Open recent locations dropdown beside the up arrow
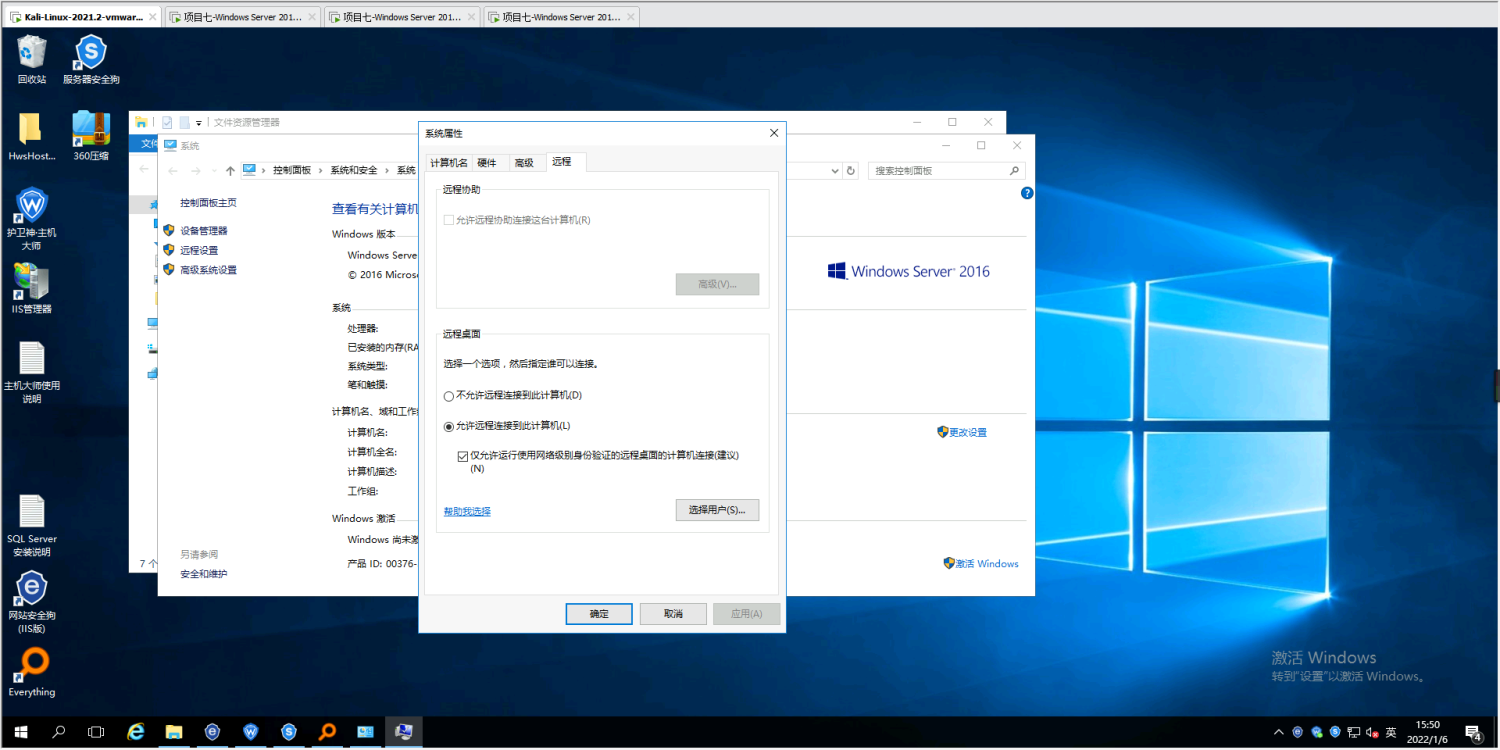 (213, 171)
